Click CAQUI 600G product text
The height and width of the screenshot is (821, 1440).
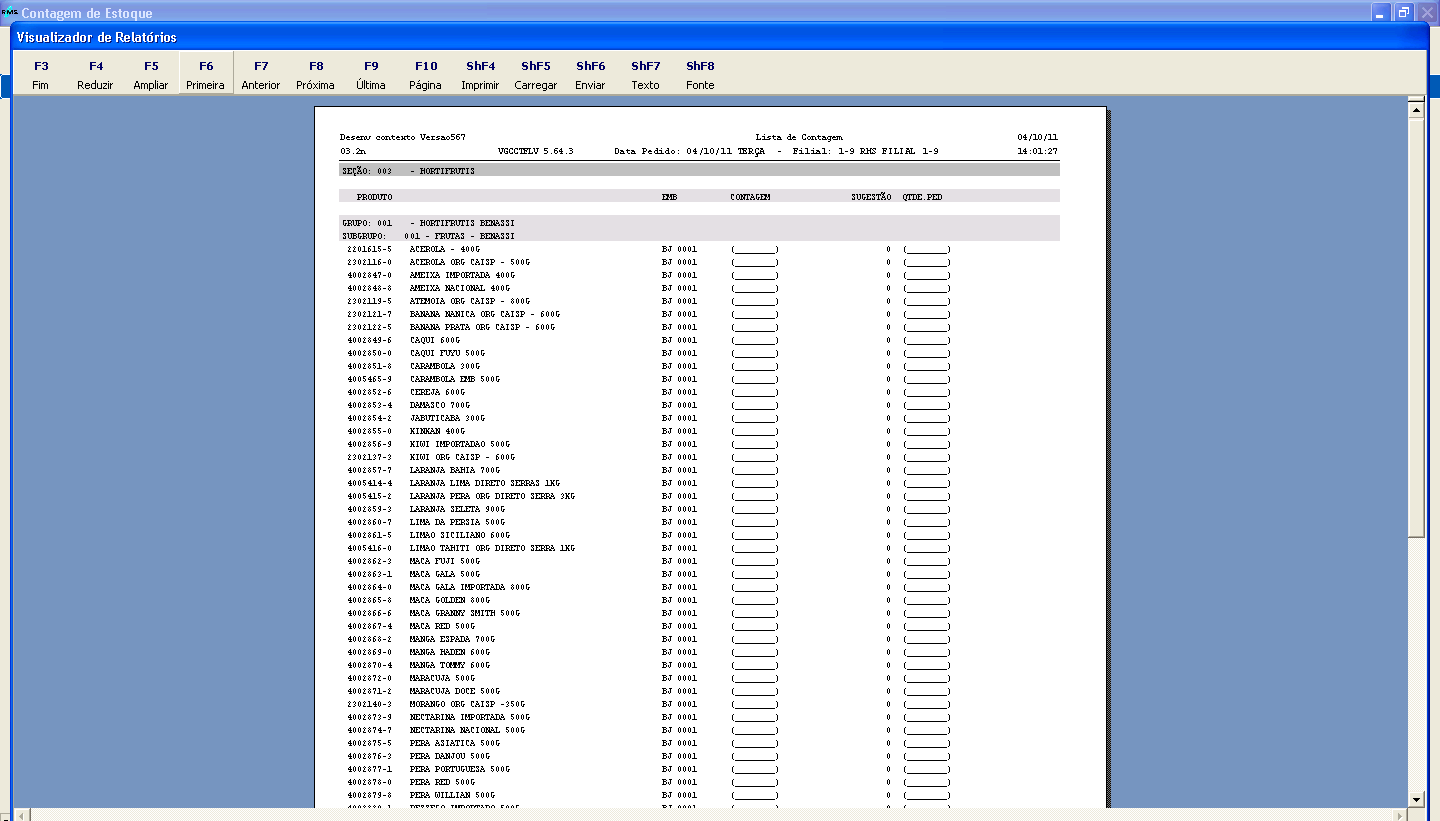435,340
